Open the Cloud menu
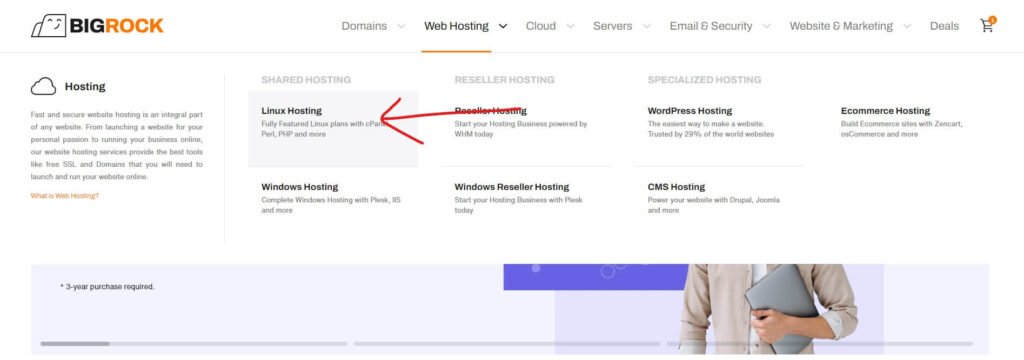 click(541, 26)
